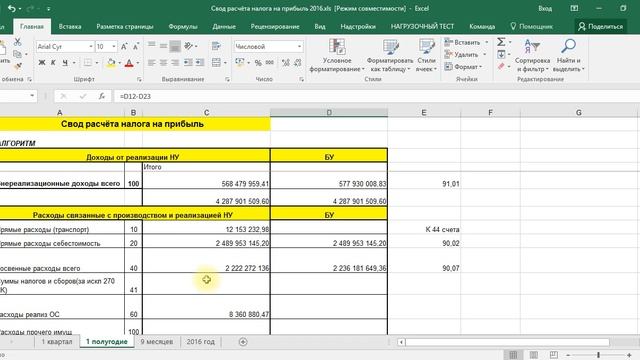Increase font size with larger A
Screen dimensions: 640x360
[x=124, y=47]
